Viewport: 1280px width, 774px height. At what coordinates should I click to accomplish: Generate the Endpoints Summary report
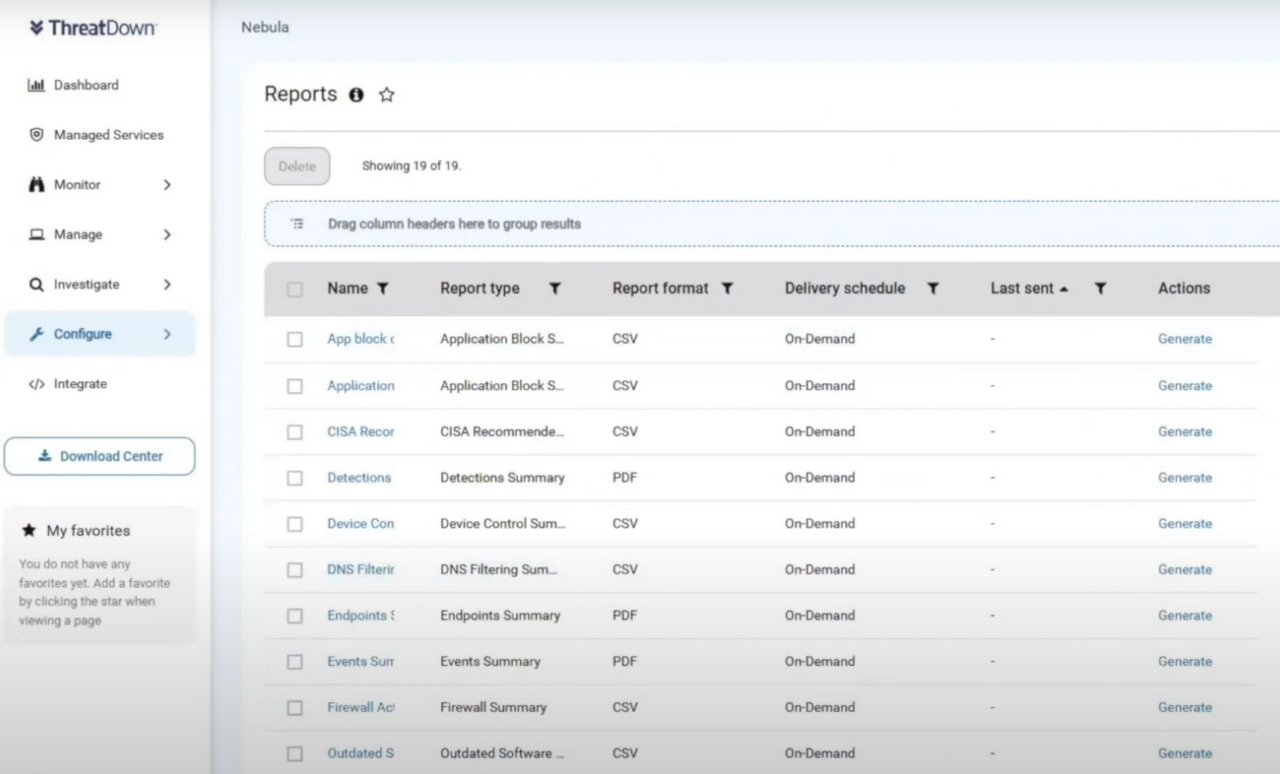[x=1184, y=615]
